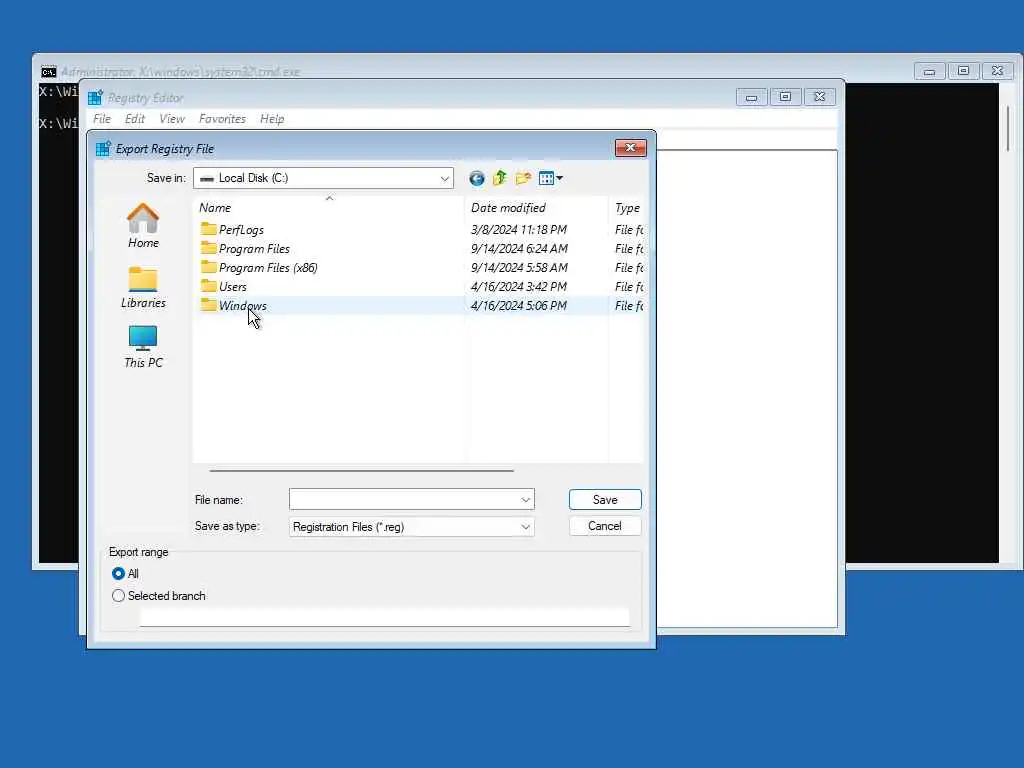
Task: Click the date 4/16/2024 3:42 PM
Action: click(519, 287)
